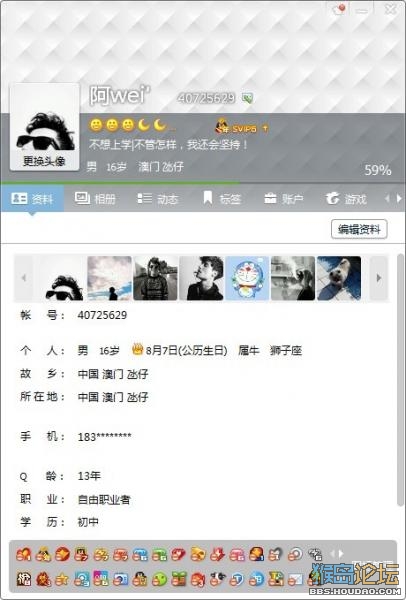The width and height of the screenshot is (406, 600).
Task: Select the 游戏 games tab
Action: point(346,199)
